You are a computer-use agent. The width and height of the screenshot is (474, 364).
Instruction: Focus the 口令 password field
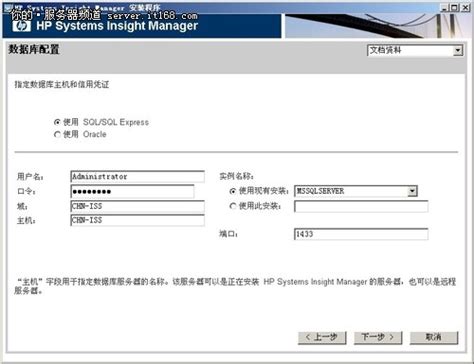[x=132, y=191]
